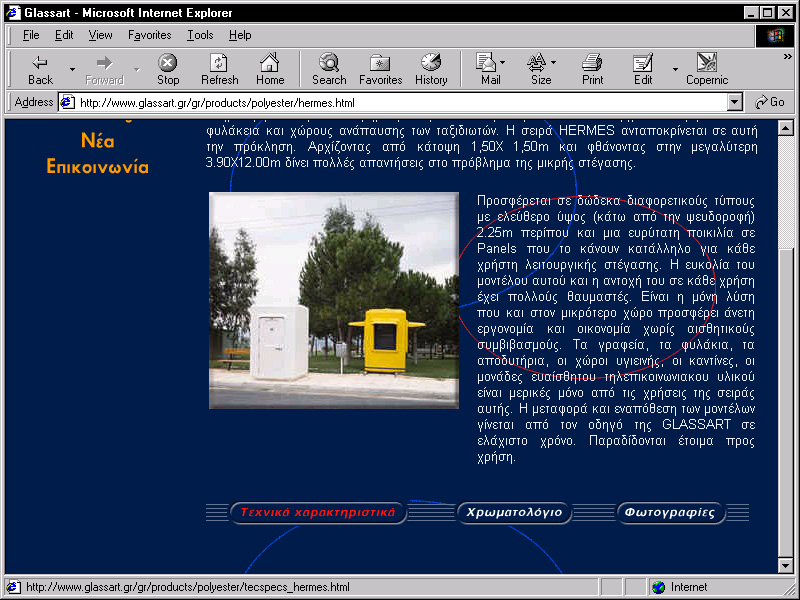Show more toolbar buttons chevron
Image resolution: width=800 pixels, height=600 pixels.
(788, 57)
